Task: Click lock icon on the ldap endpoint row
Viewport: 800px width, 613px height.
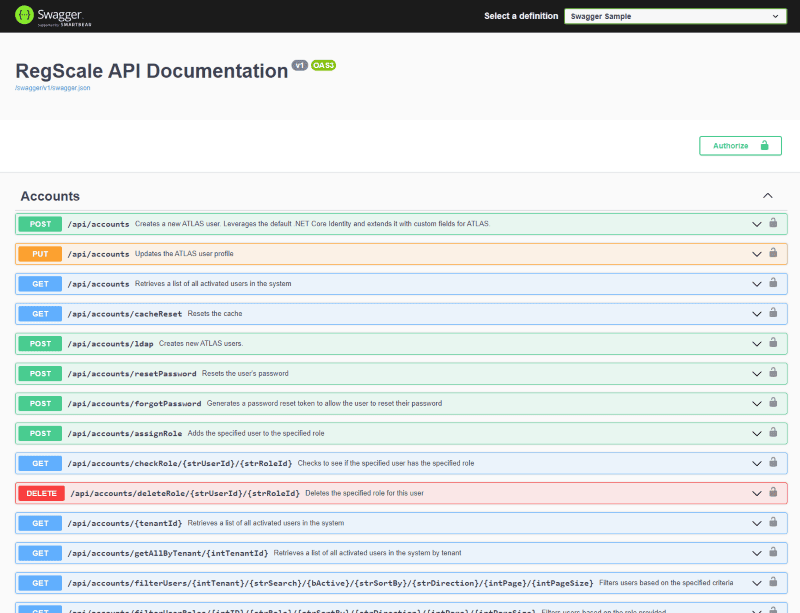Action: pyautogui.click(x=773, y=342)
